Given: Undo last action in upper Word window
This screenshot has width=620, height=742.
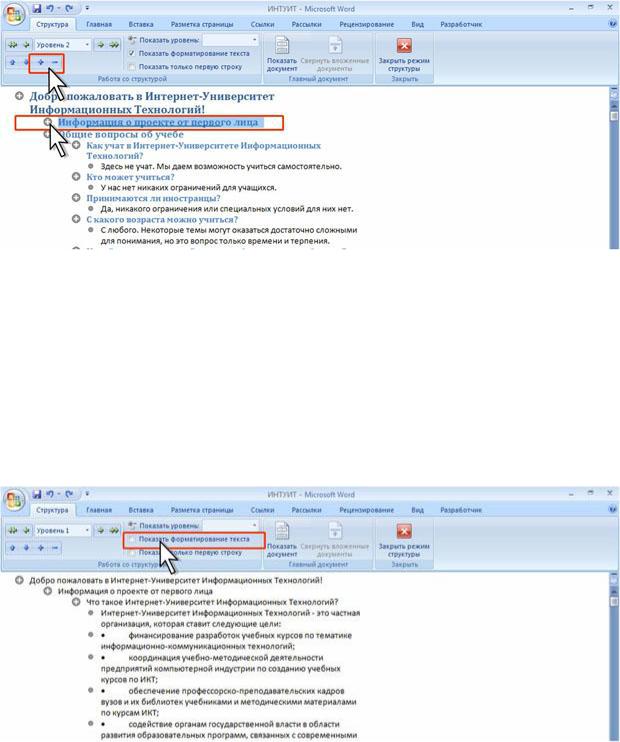Looking at the screenshot, I should coord(49,9).
